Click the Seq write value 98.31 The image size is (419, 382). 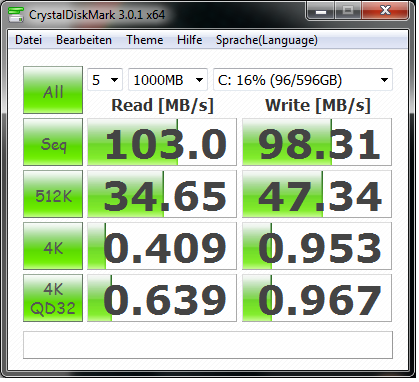pos(317,142)
